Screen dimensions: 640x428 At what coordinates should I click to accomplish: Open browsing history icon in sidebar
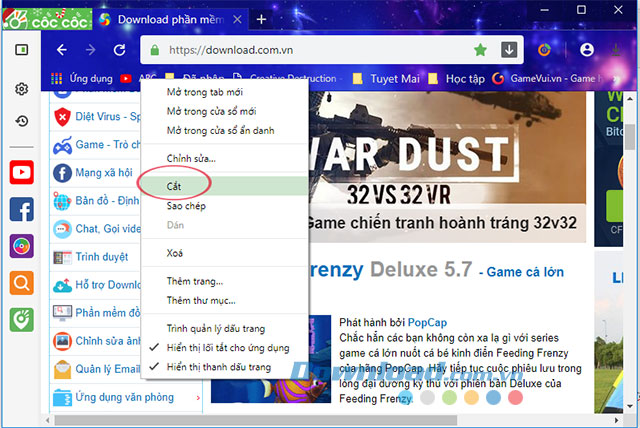pyautogui.click(x=21, y=121)
